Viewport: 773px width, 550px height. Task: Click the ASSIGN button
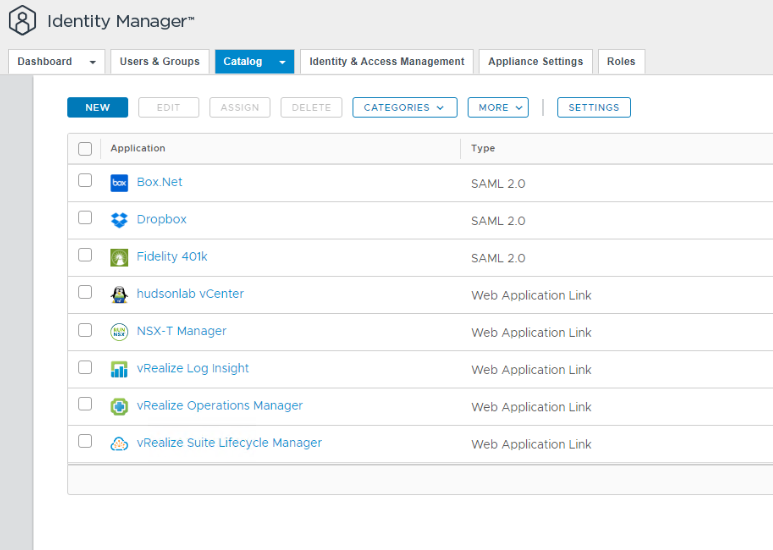click(240, 107)
